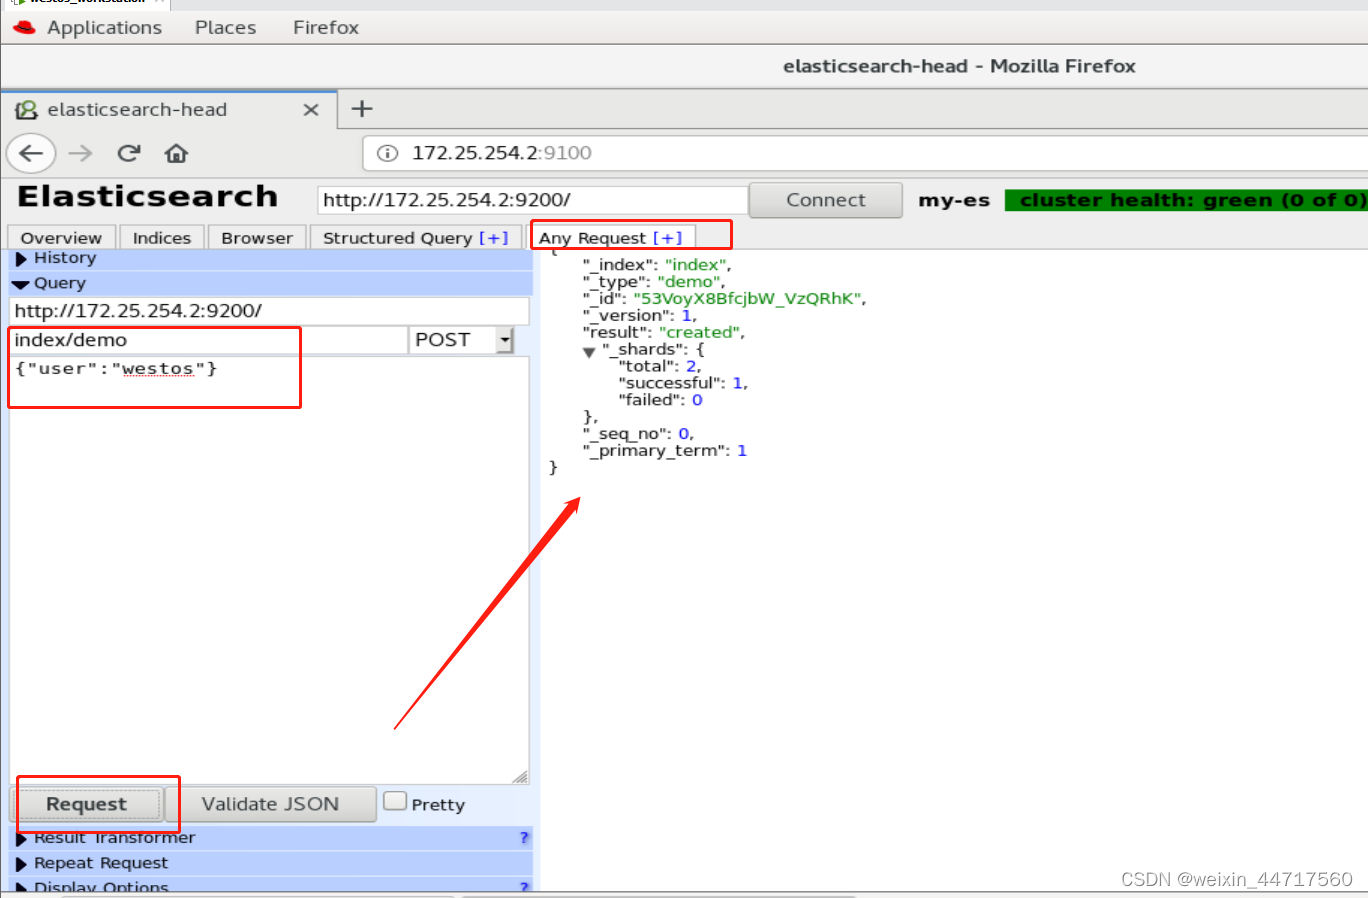Viewport: 1368px width, 898px height.
Task: Click the Firefox address bar
Action: tap(865, 153)
